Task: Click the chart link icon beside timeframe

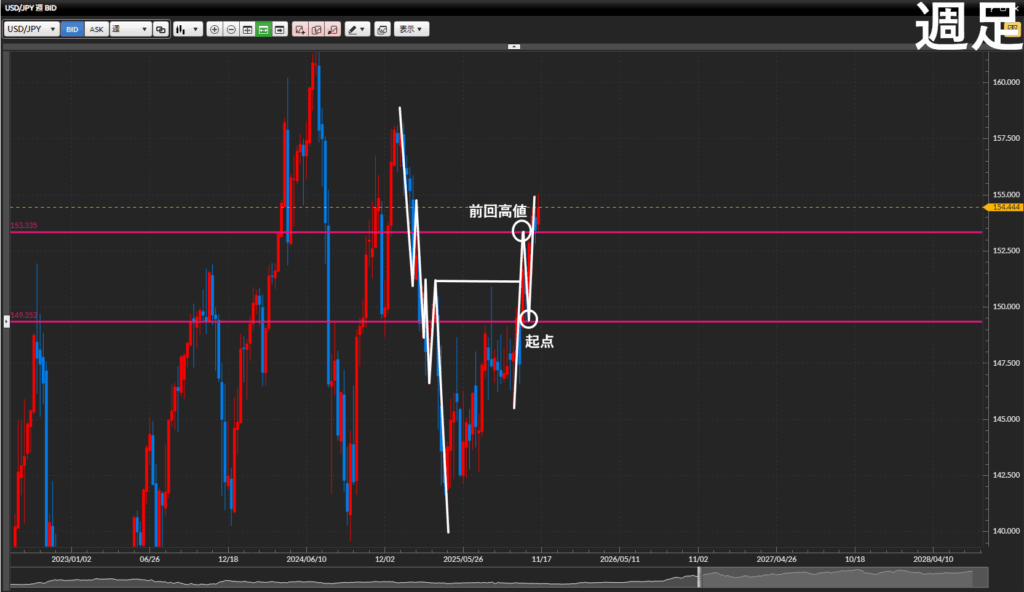Action: [160, 30]
